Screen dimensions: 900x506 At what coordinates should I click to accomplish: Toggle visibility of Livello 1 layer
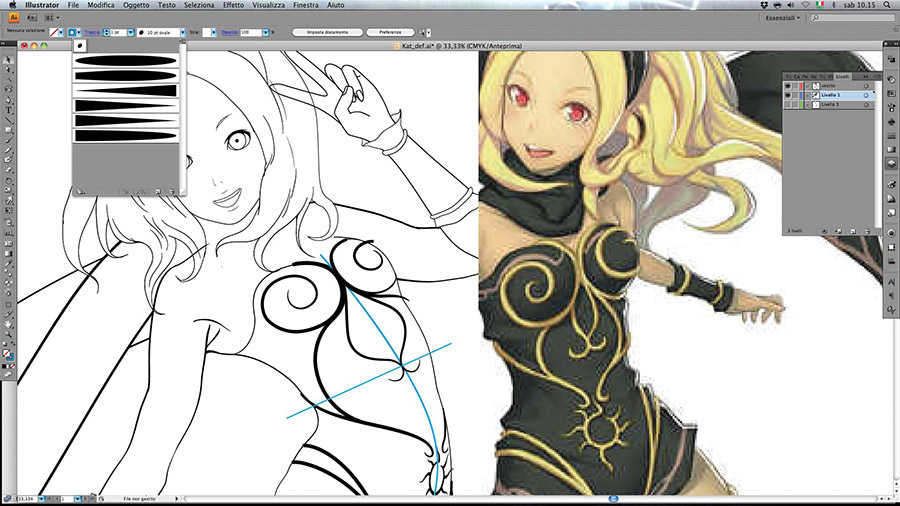(x=788, y=95)
